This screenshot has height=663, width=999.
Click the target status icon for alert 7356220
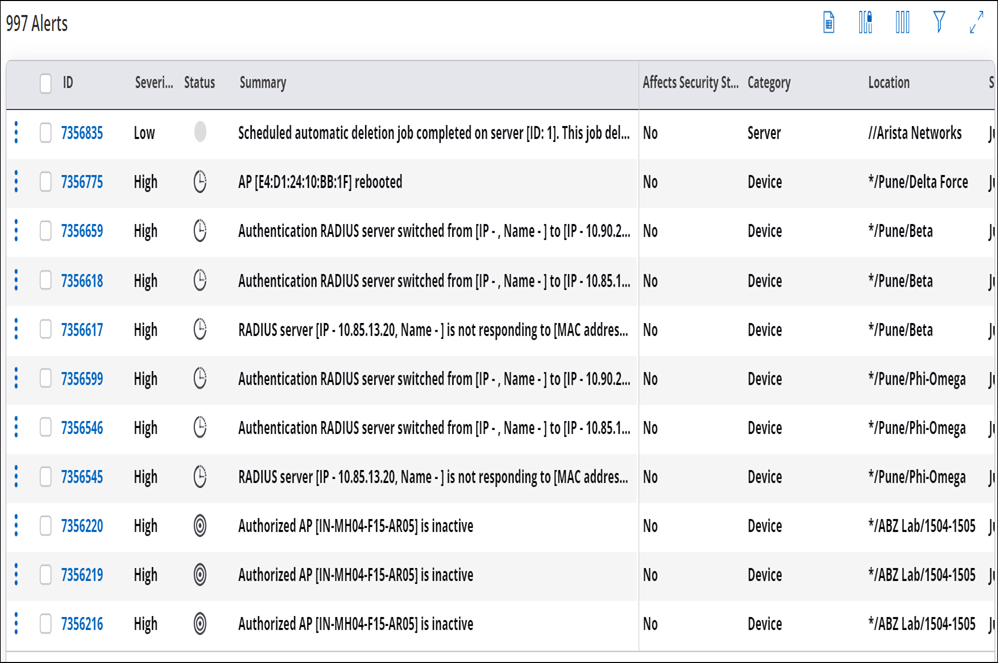200,525
